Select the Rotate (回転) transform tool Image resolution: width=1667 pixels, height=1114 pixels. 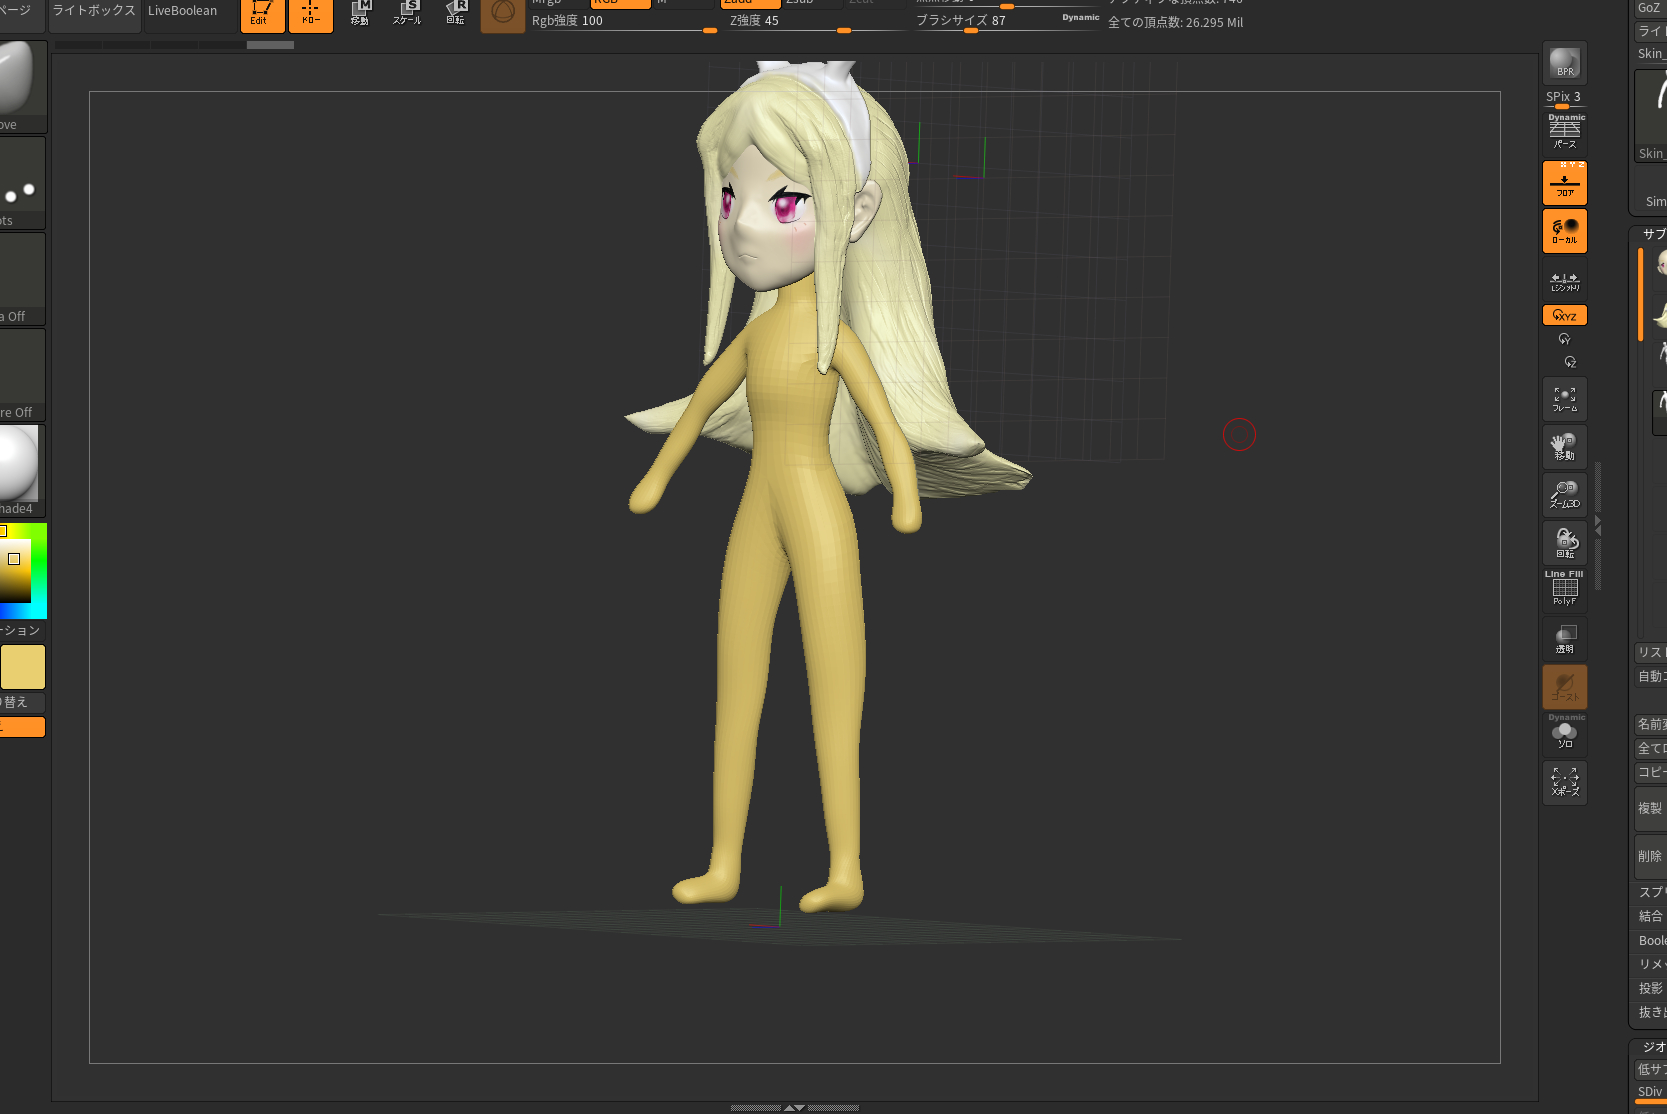click(455, 13)
